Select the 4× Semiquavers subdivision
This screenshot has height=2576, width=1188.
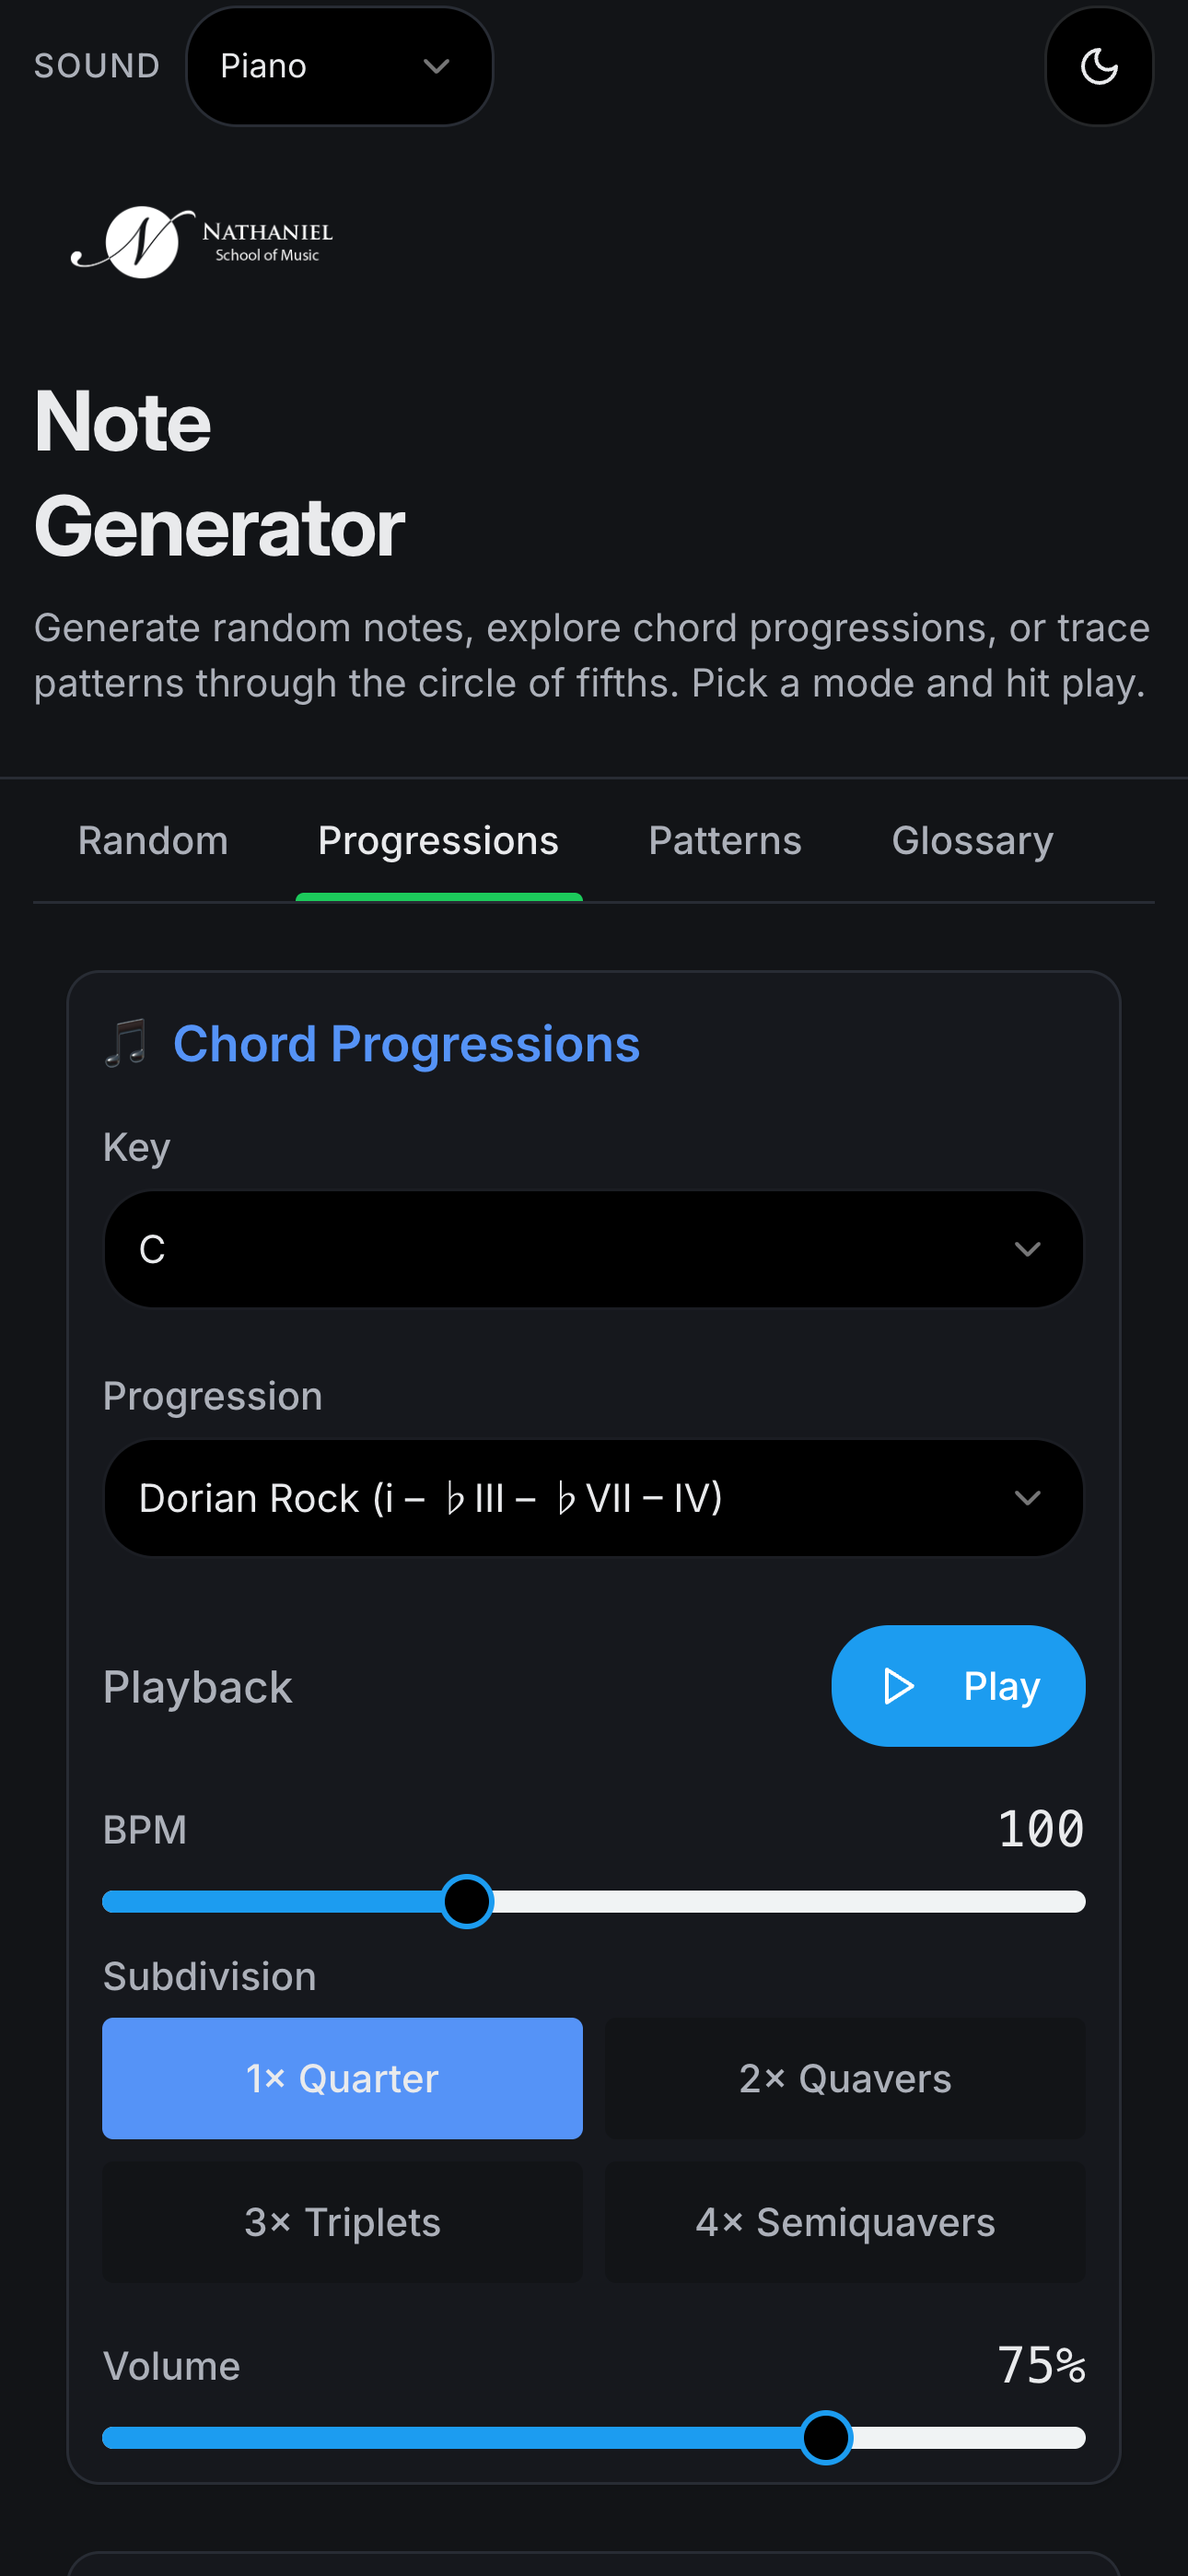[844, 2222]
